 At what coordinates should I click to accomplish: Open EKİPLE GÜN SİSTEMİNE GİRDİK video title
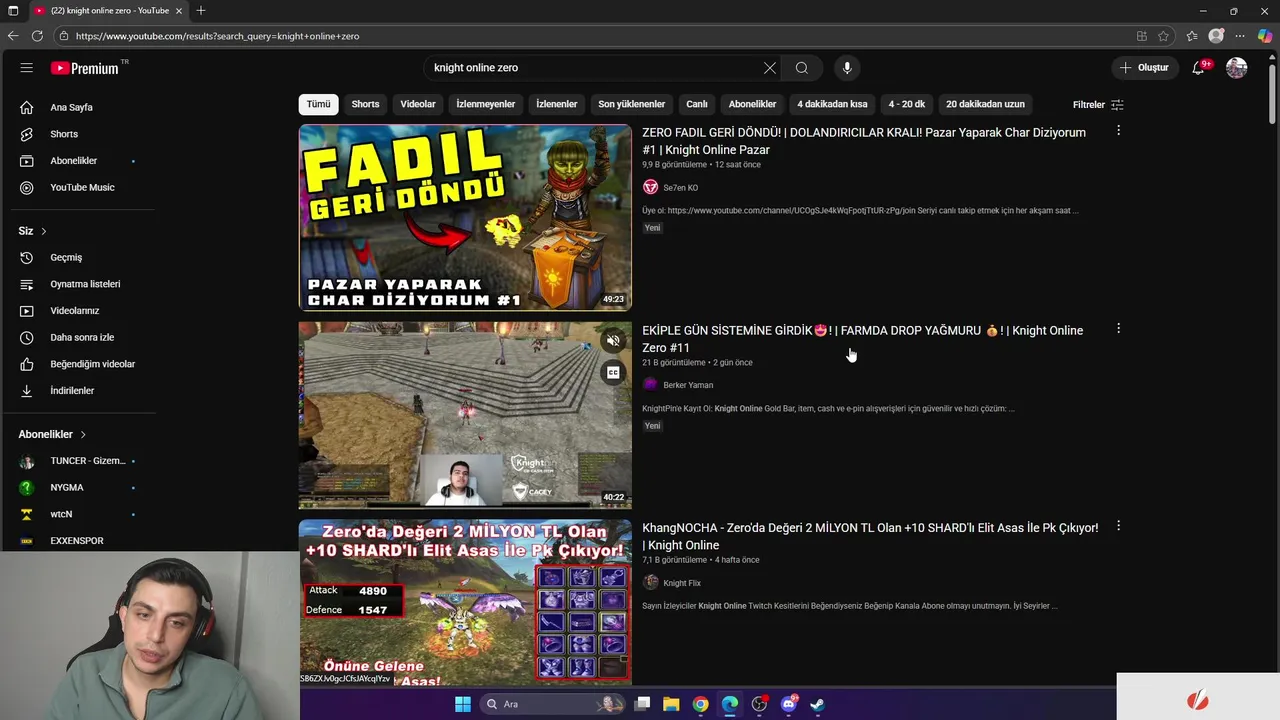[x=862, y=339]
